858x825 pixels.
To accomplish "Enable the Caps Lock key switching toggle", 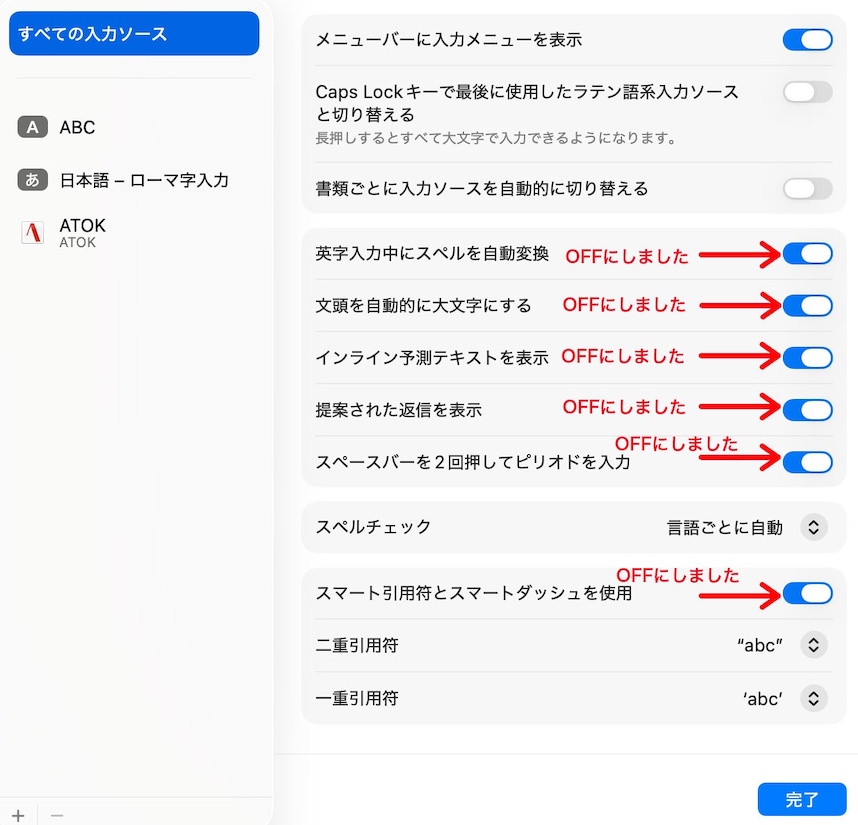I will 807,93.
